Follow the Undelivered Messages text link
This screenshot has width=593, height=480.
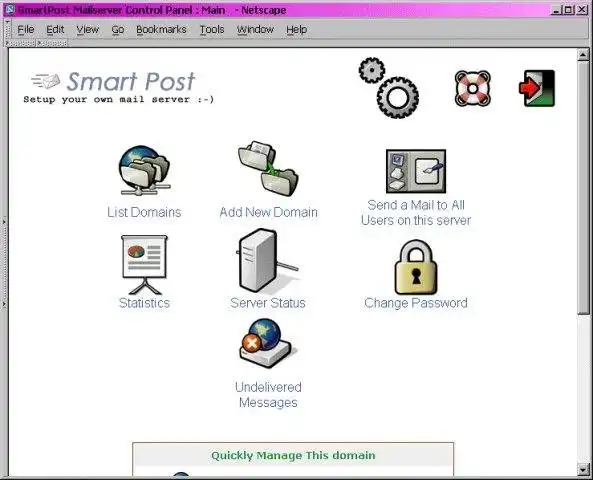click(268, 395)
